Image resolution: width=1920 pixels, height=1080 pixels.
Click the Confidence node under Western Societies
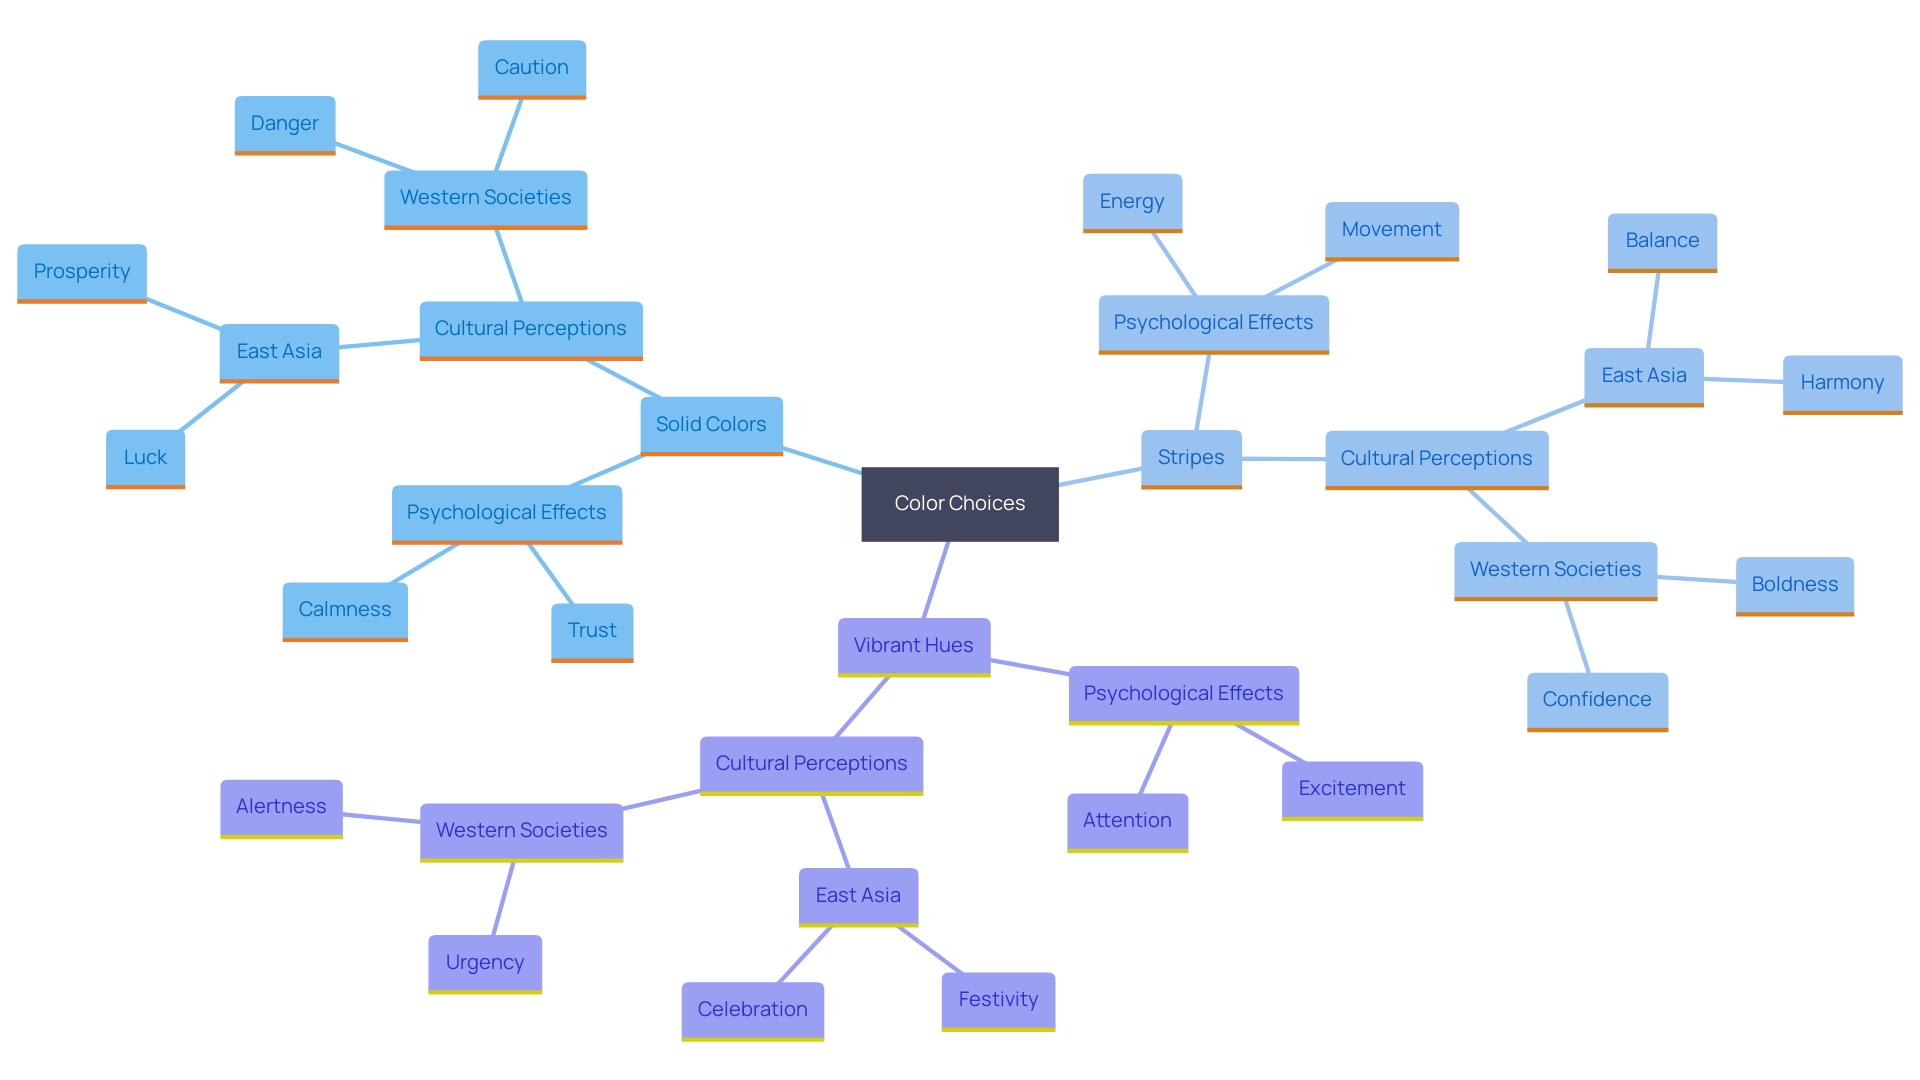click(x=1596, y=698)
